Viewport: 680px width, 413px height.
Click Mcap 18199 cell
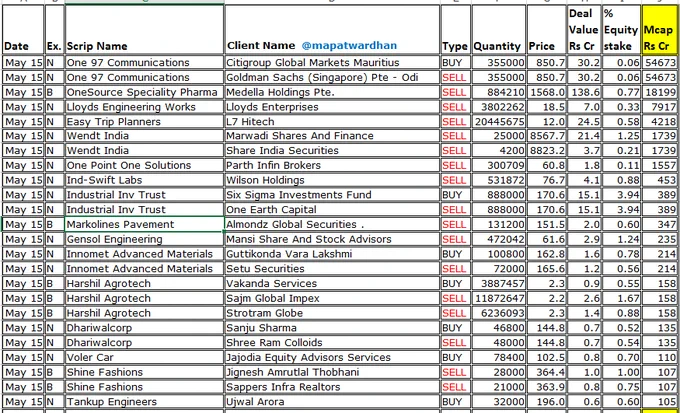659,92
